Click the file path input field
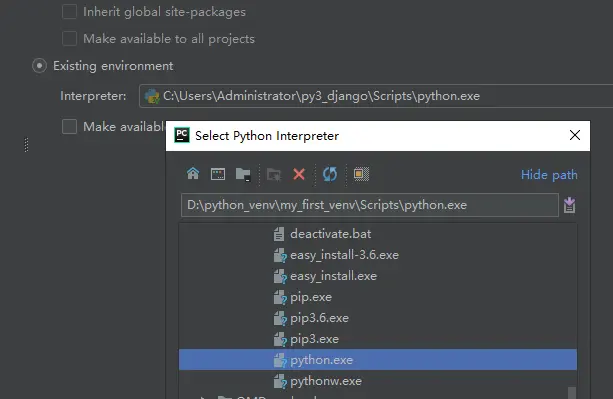 pyautogui.click(x=370, y=205)
